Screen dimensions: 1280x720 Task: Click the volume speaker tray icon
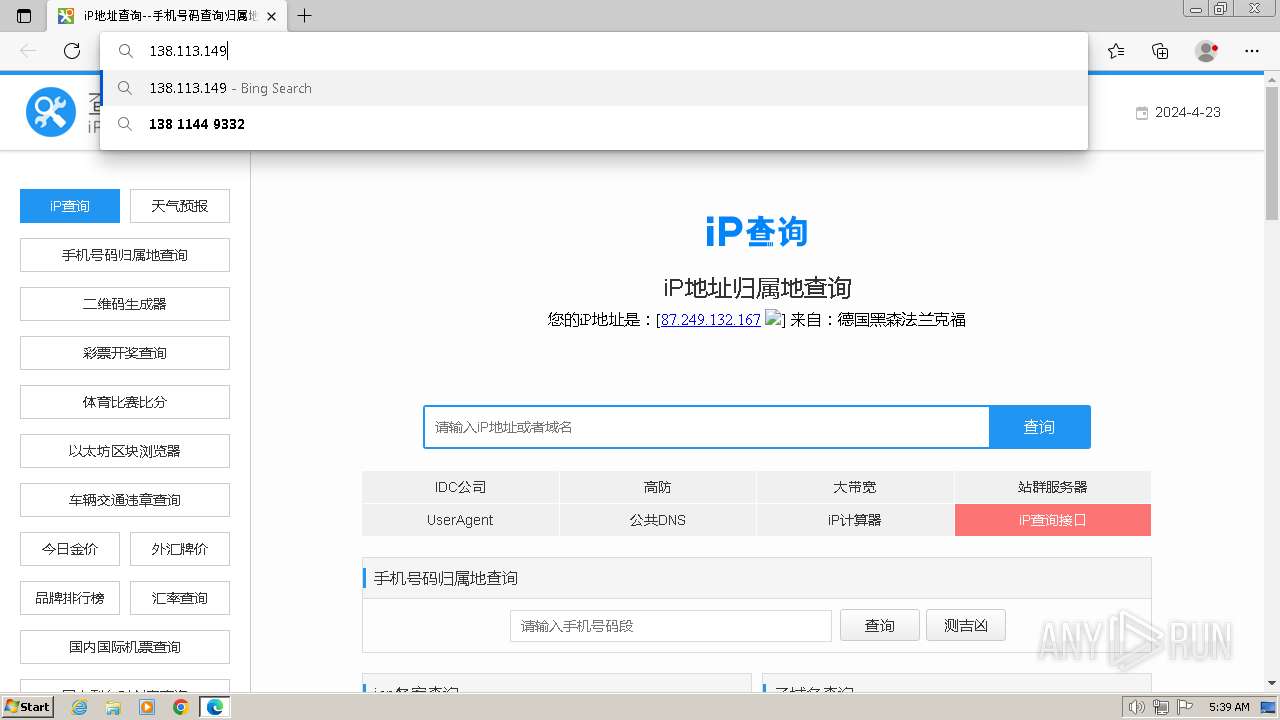(x=1137, y=707)
